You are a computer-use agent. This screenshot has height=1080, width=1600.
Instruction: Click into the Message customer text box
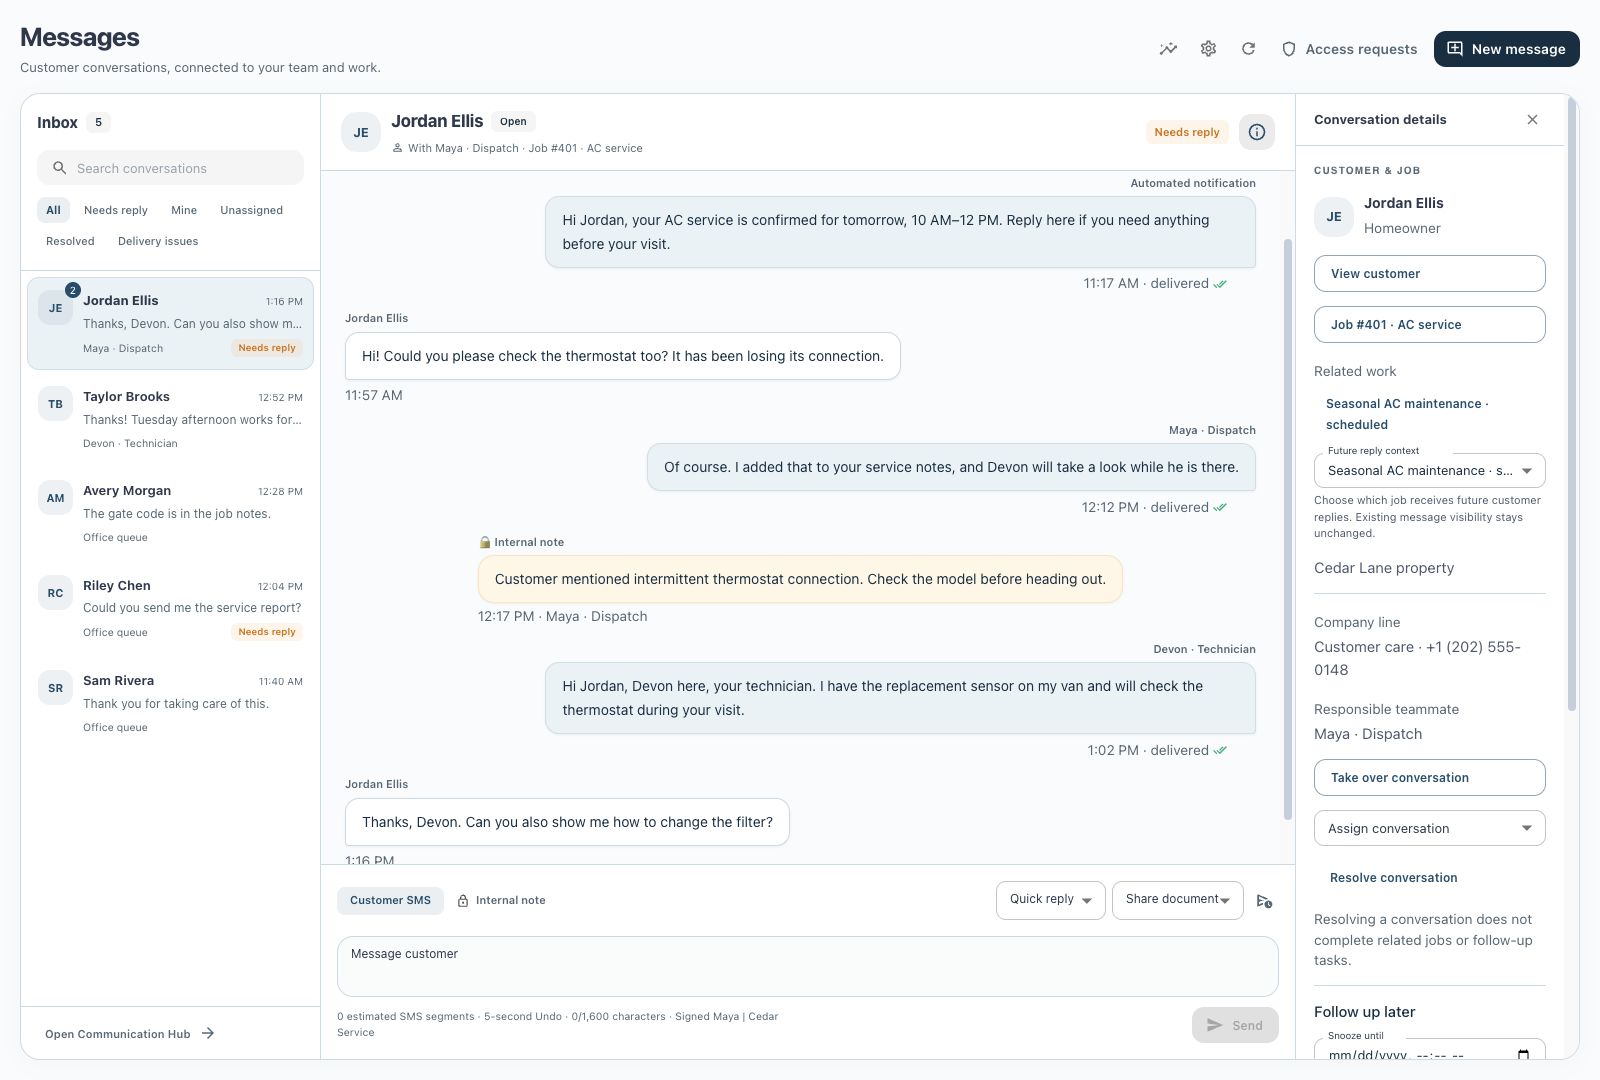coord(808,966)
